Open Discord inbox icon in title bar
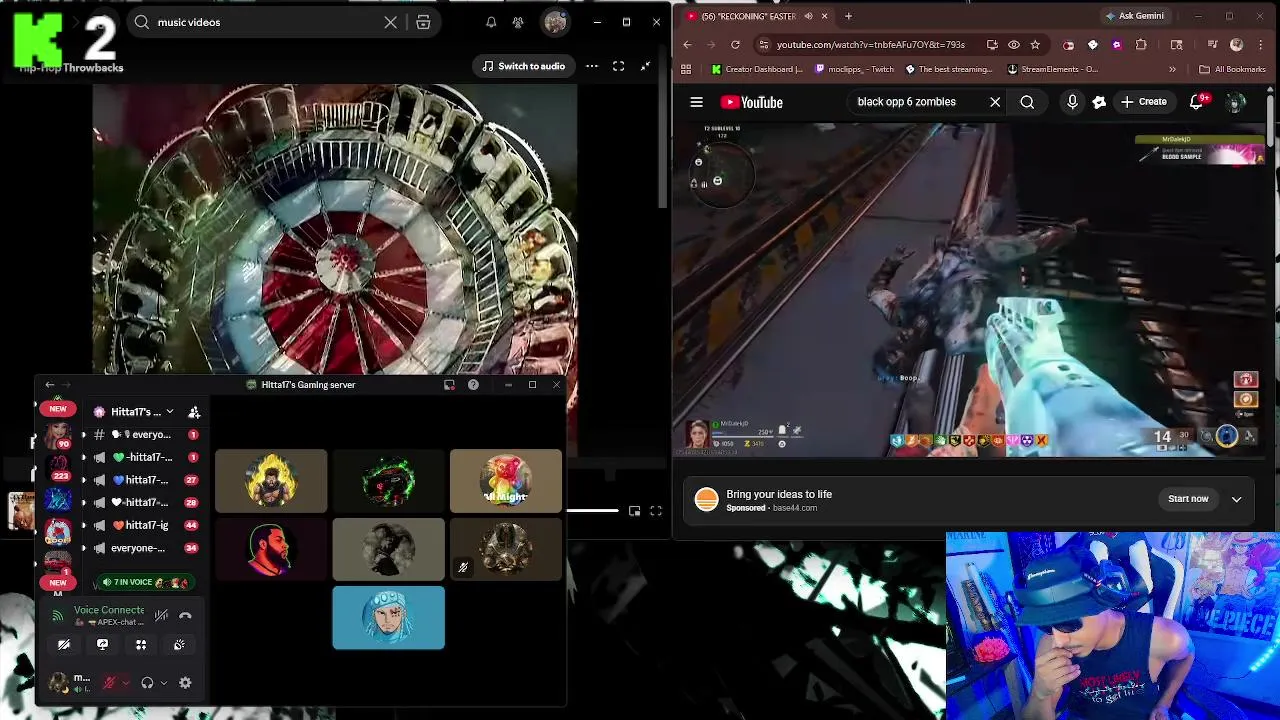 click(449, 385)
